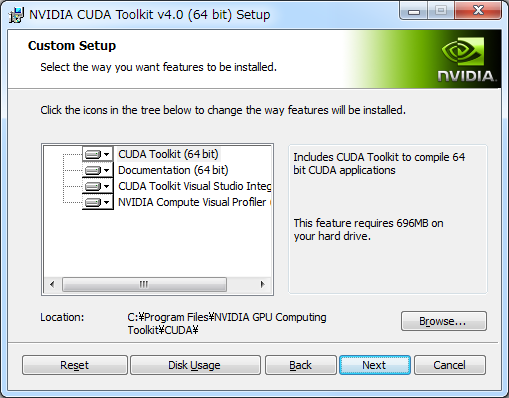Click the NVIDIA logo in the header
This screenshot has width=509, height=398.
pyautogui.click(x=466, y=60)
